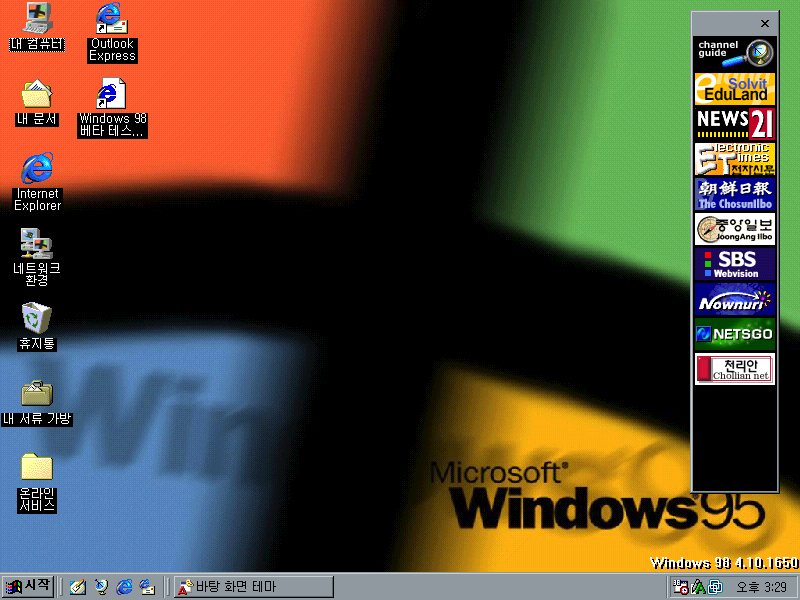Select the Outlook Express desktop shortcut
The height and width of the screenshot is (600, 800).
[112, 33]
